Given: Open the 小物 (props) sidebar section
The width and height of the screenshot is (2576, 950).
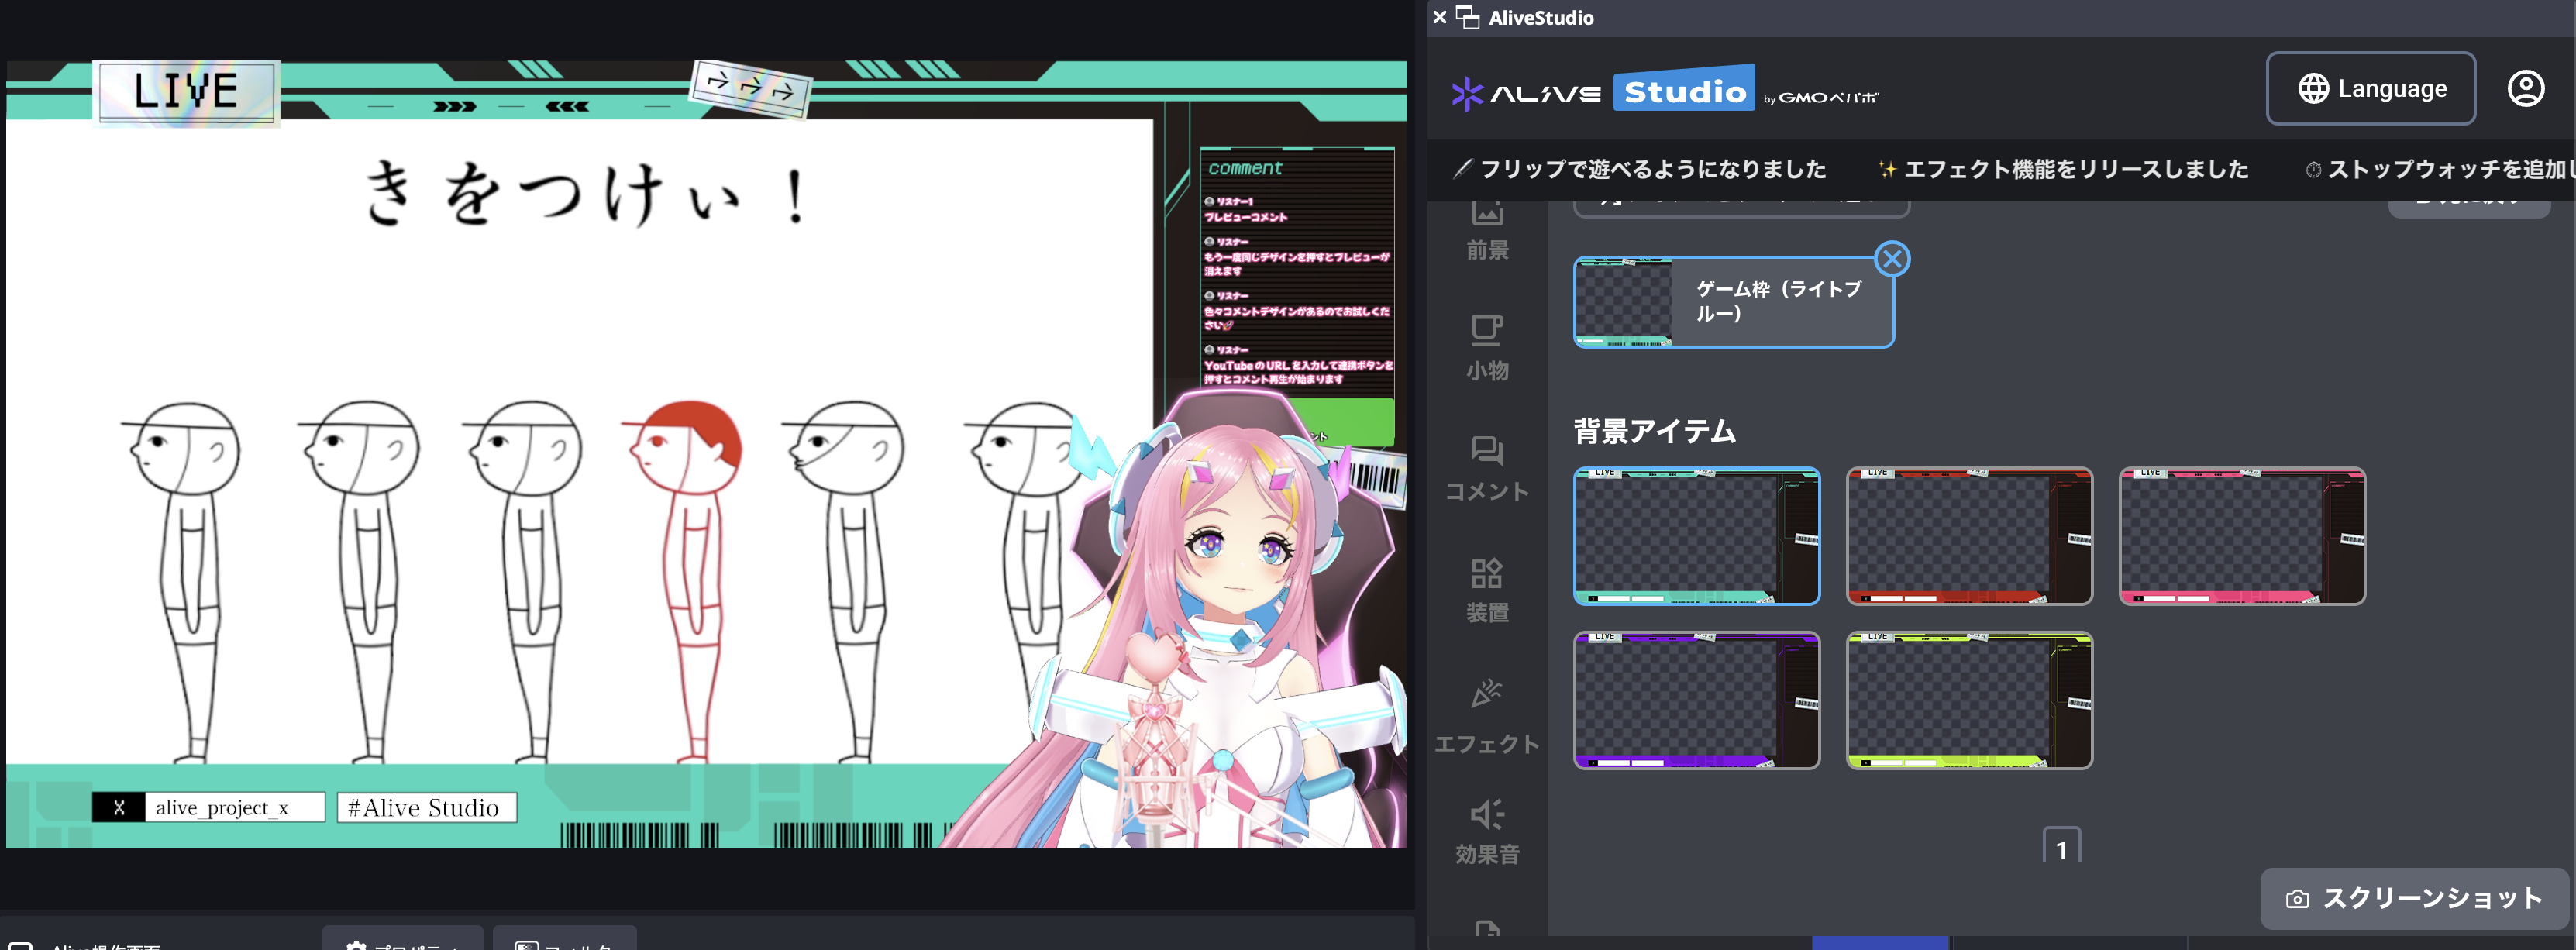Looking at the screenshot, I should tap(1487, 347).
